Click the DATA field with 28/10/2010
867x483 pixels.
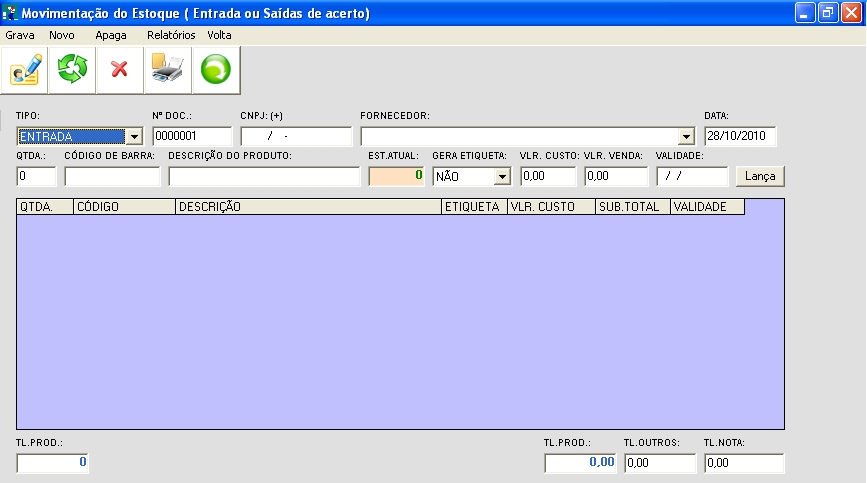[x=740, y=137]
